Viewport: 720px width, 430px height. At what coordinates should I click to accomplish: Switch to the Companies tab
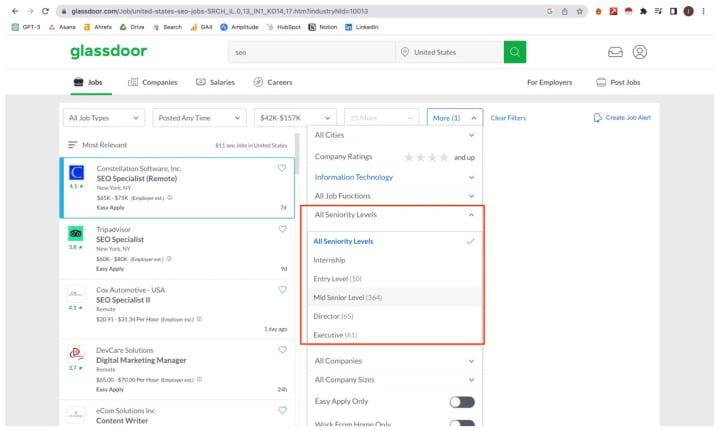[152, 82]
